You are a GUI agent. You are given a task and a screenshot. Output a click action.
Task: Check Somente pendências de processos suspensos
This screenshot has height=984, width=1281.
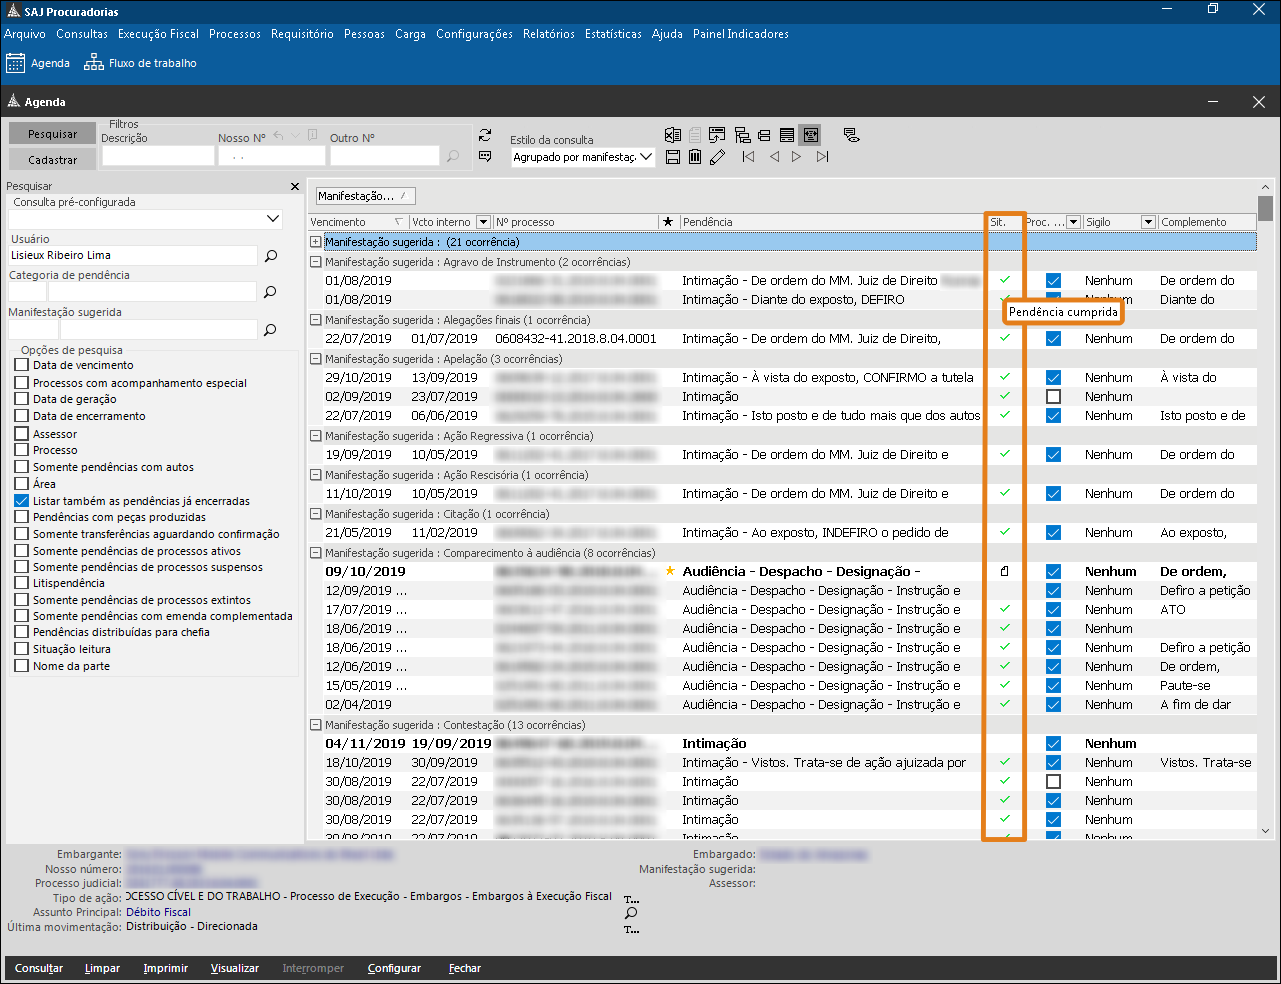[x=22, y=567]
